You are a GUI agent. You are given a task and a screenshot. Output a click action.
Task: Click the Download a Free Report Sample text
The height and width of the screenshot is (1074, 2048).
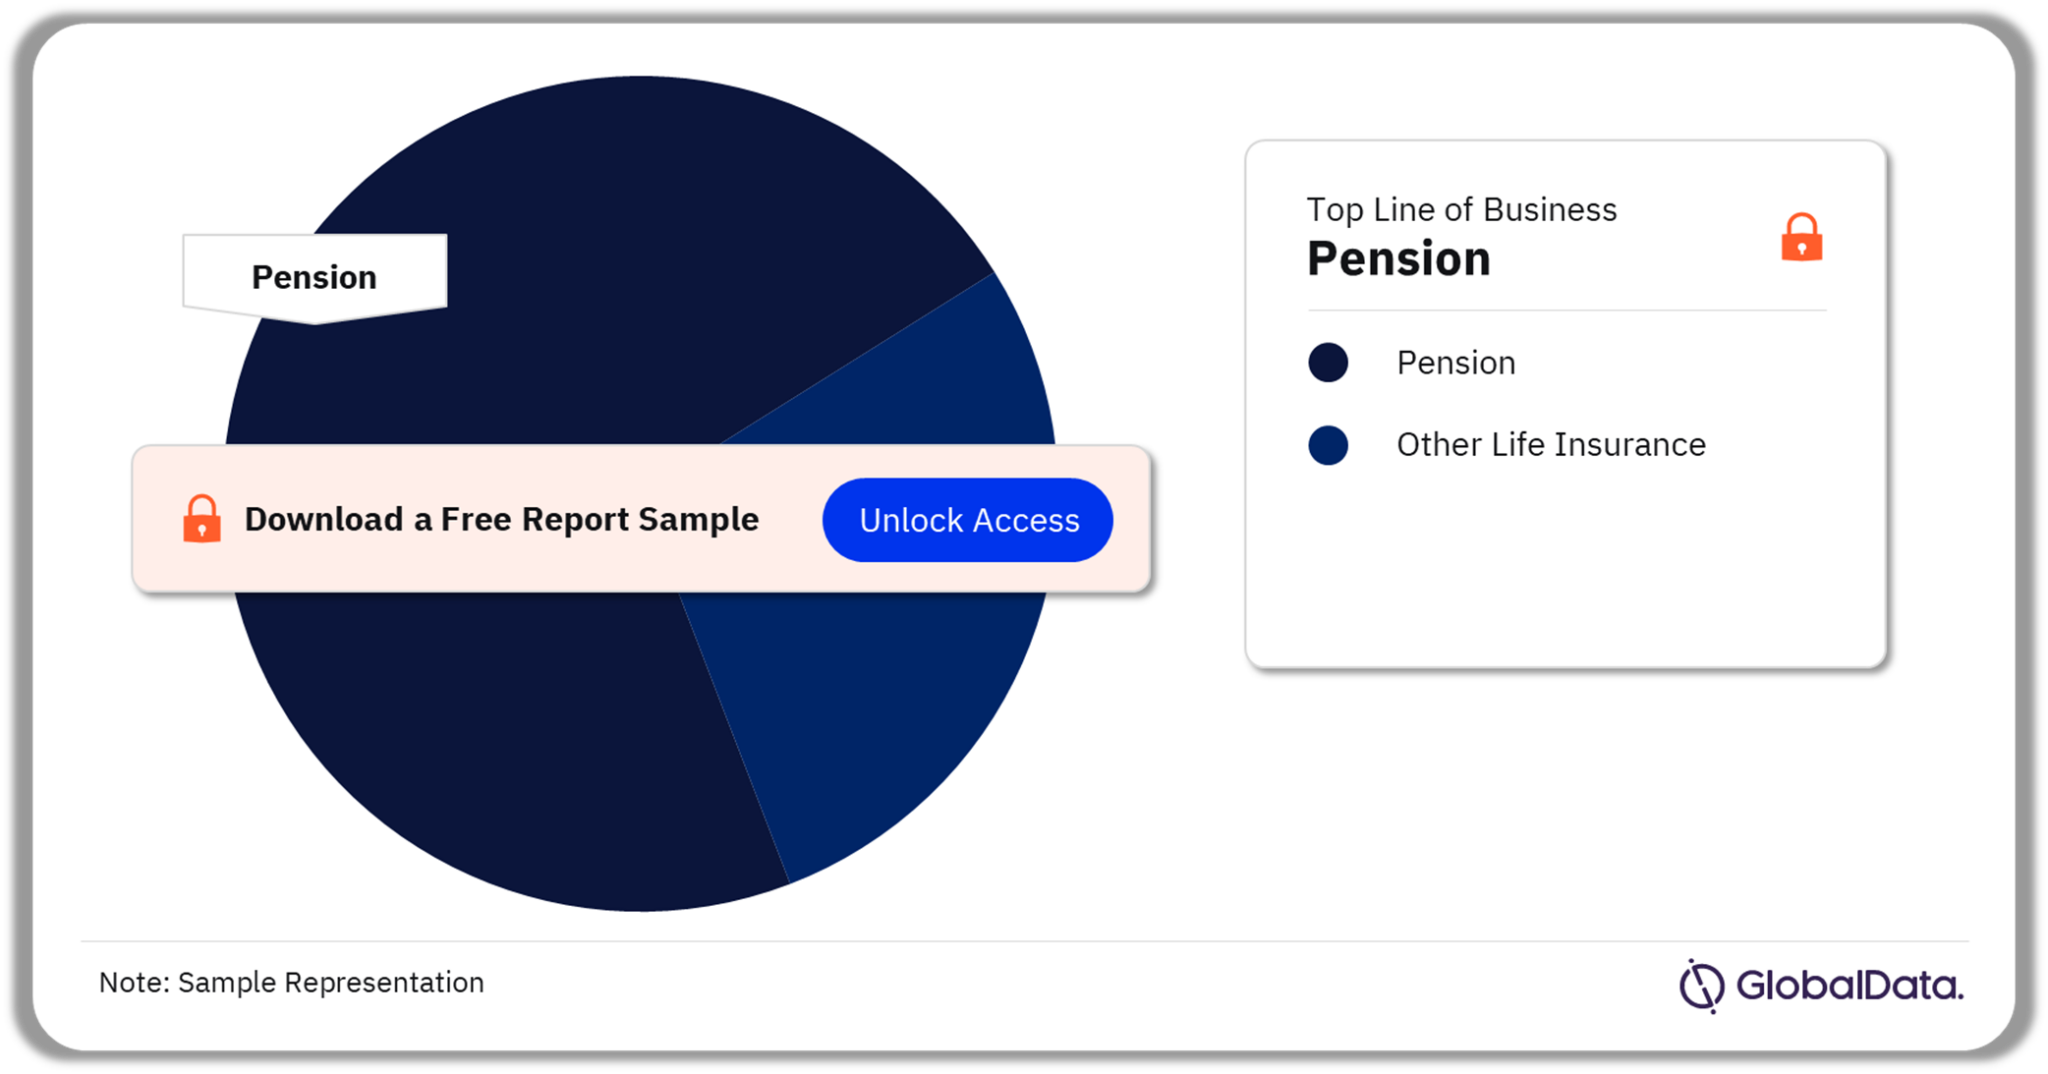[x=502, y=520]
